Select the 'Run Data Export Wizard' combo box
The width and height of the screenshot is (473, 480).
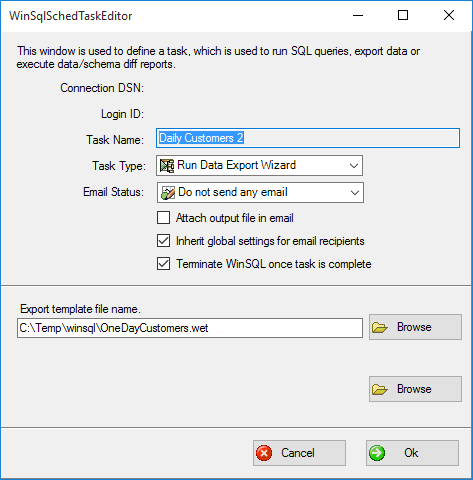point(259,165)
